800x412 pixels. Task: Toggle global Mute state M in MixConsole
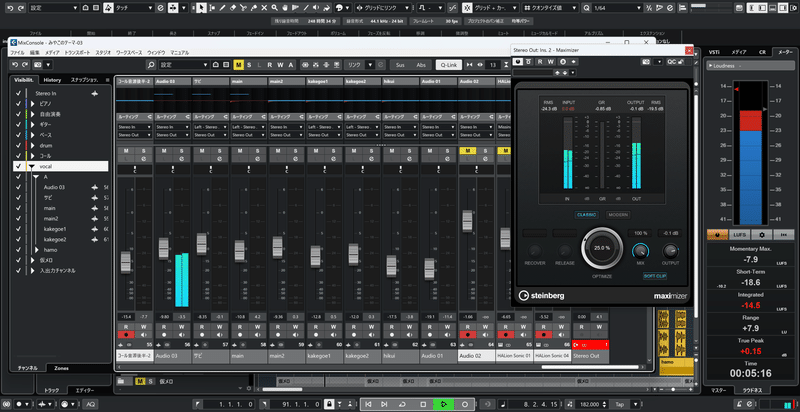pos(238,65)
